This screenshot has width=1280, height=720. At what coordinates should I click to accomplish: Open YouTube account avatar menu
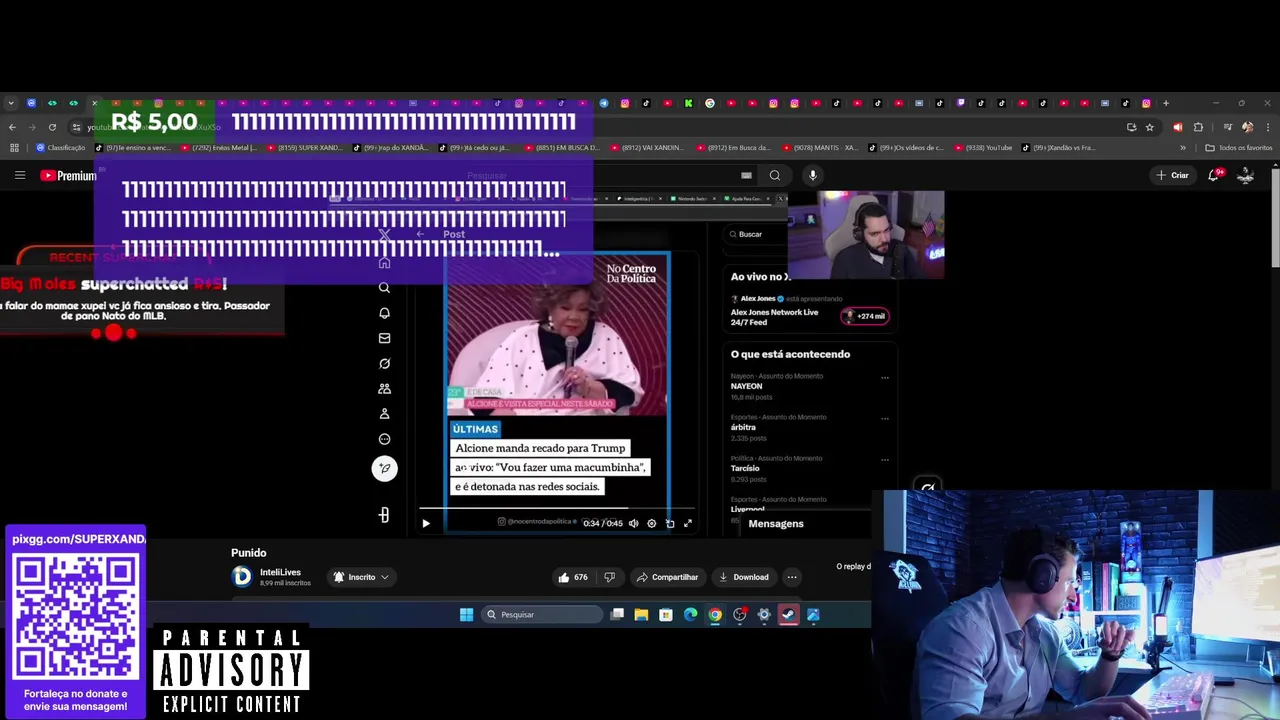tap(1245, 175)
